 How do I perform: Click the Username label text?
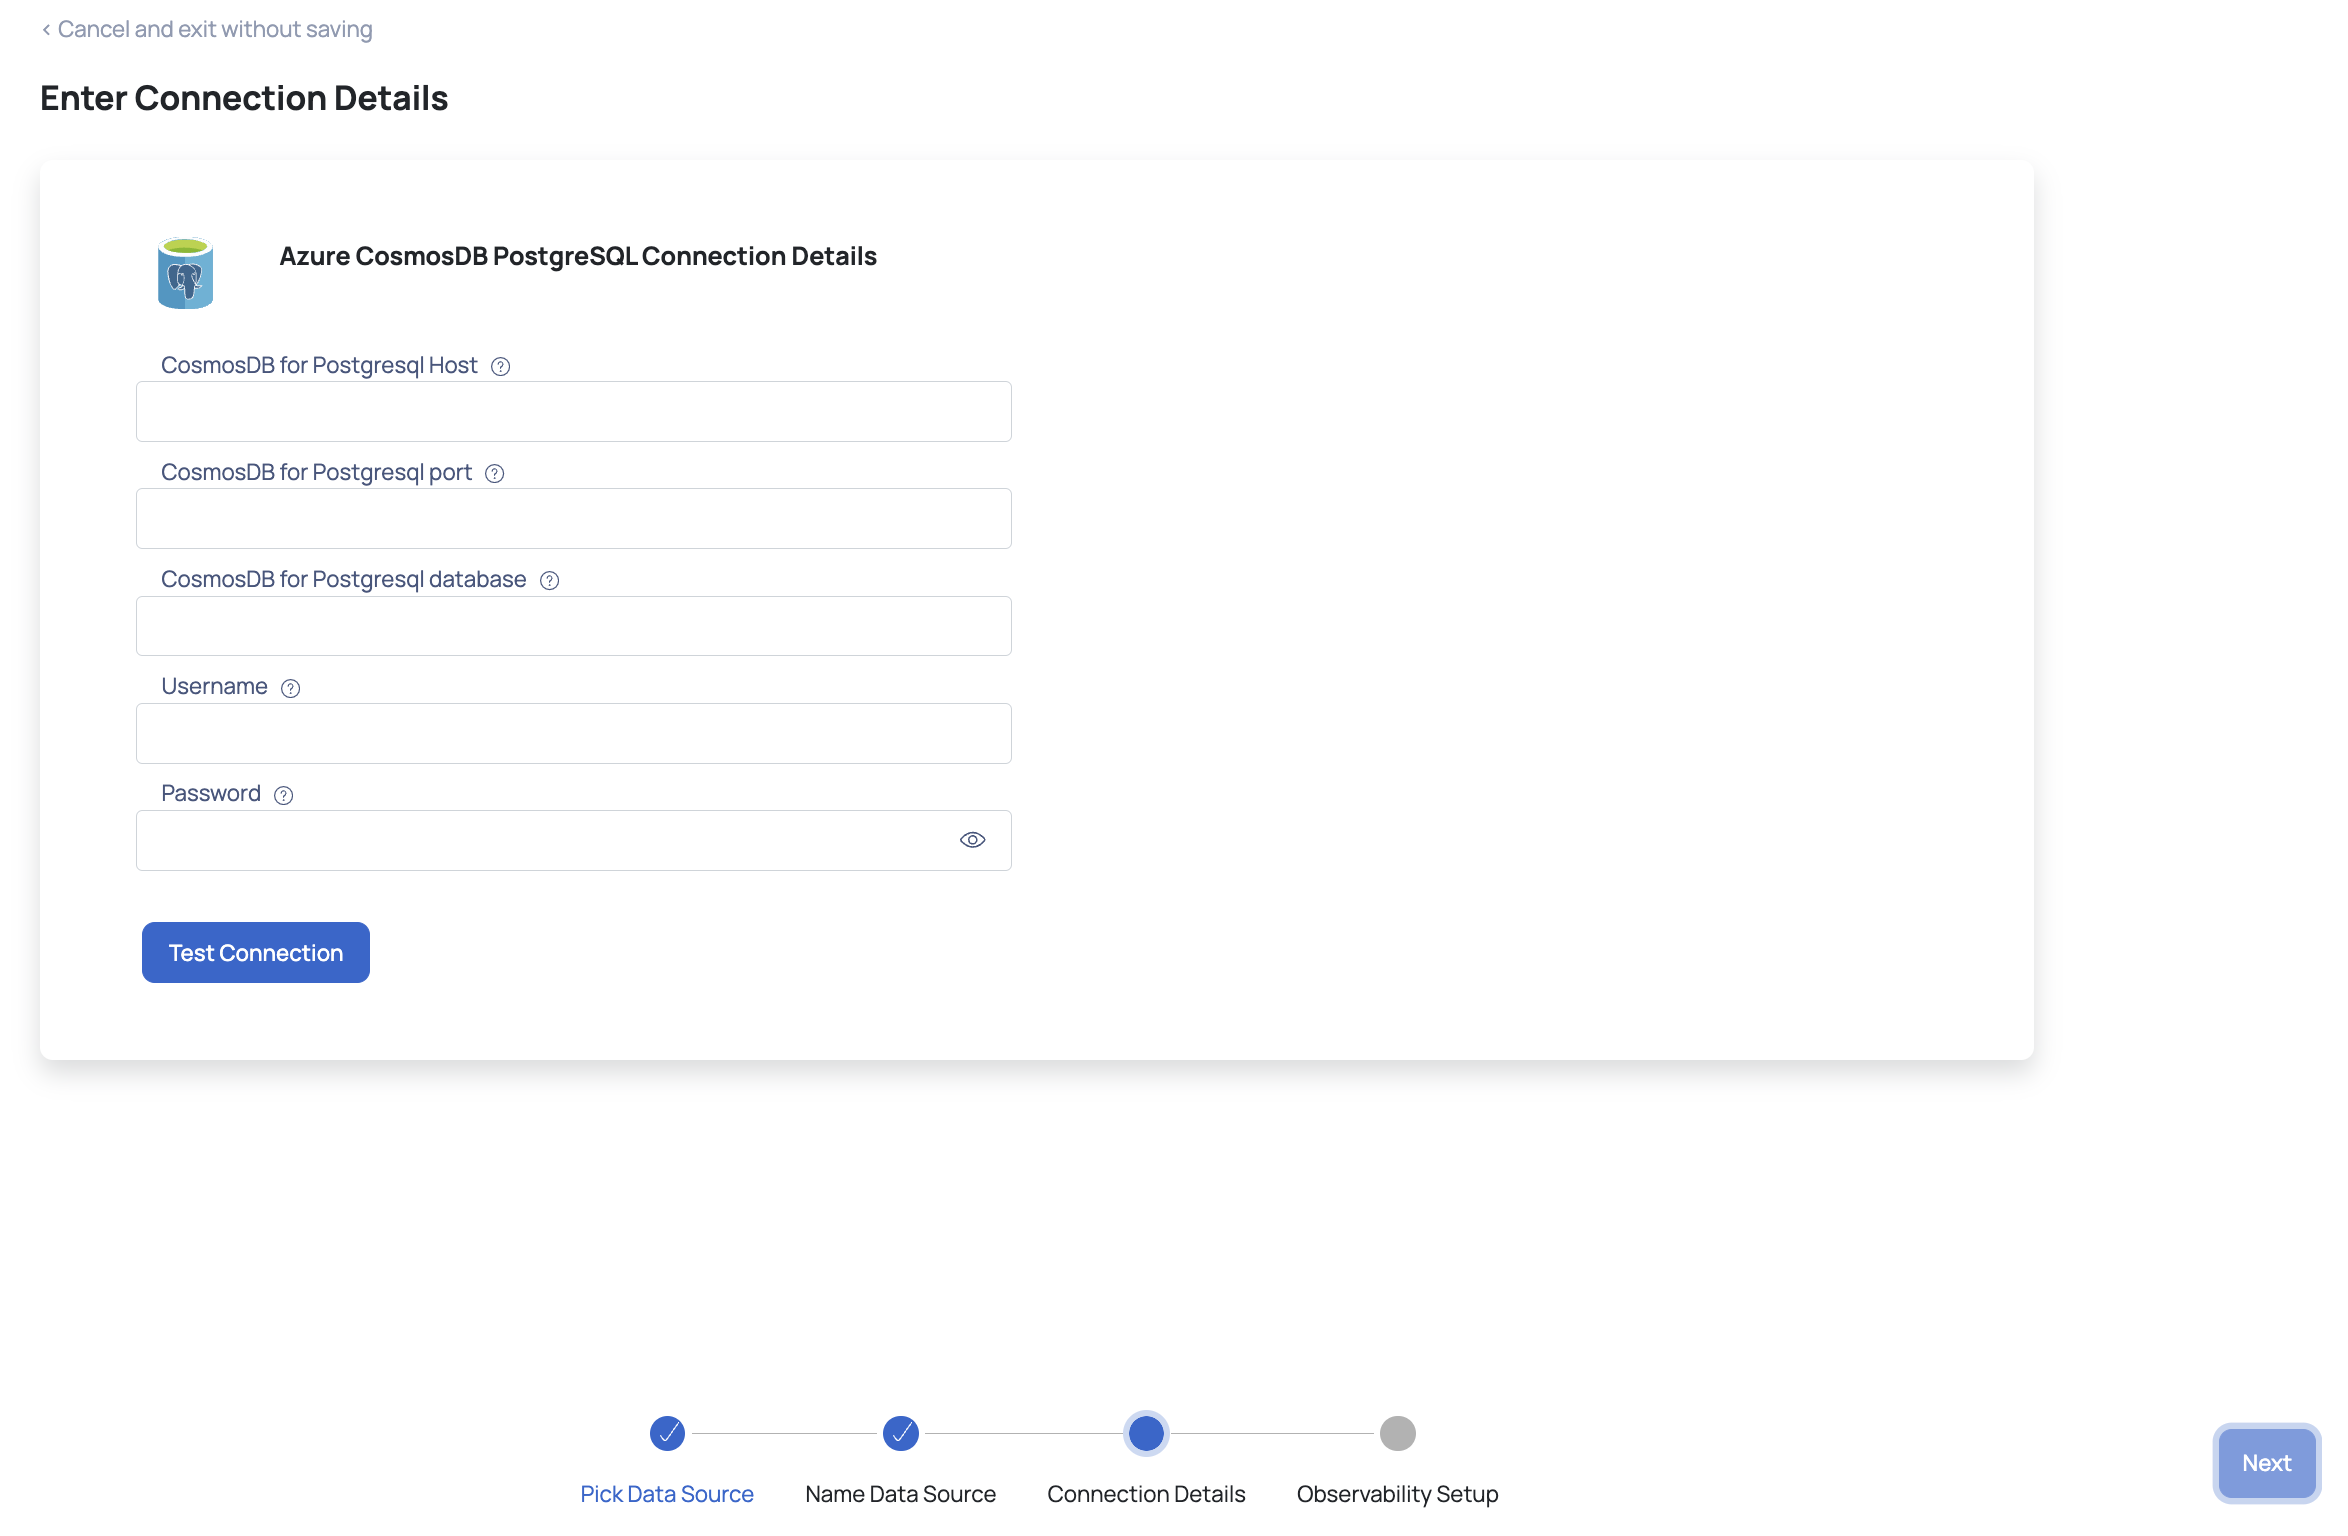click(214, 686)
